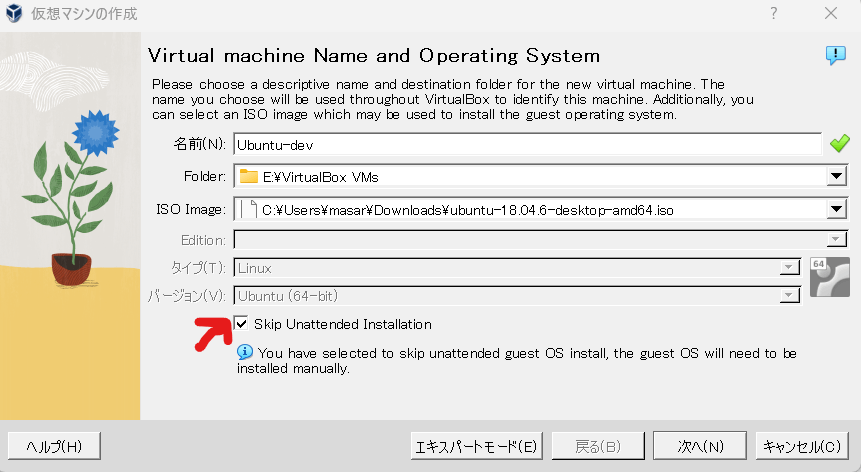Click the blue exclamation tip icon

click(x=836, y=55)
